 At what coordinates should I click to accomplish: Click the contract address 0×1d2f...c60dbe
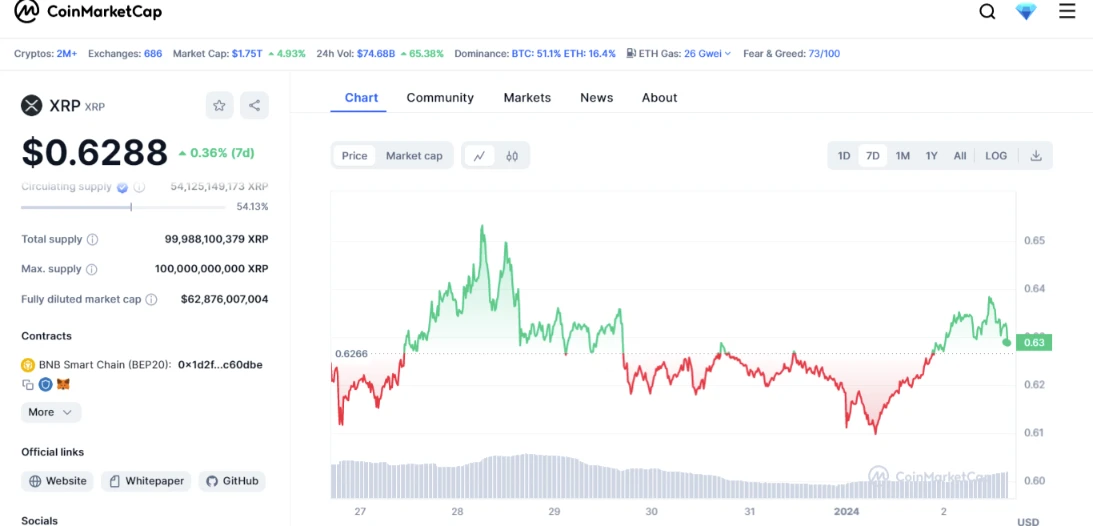[x=220, y=364]
